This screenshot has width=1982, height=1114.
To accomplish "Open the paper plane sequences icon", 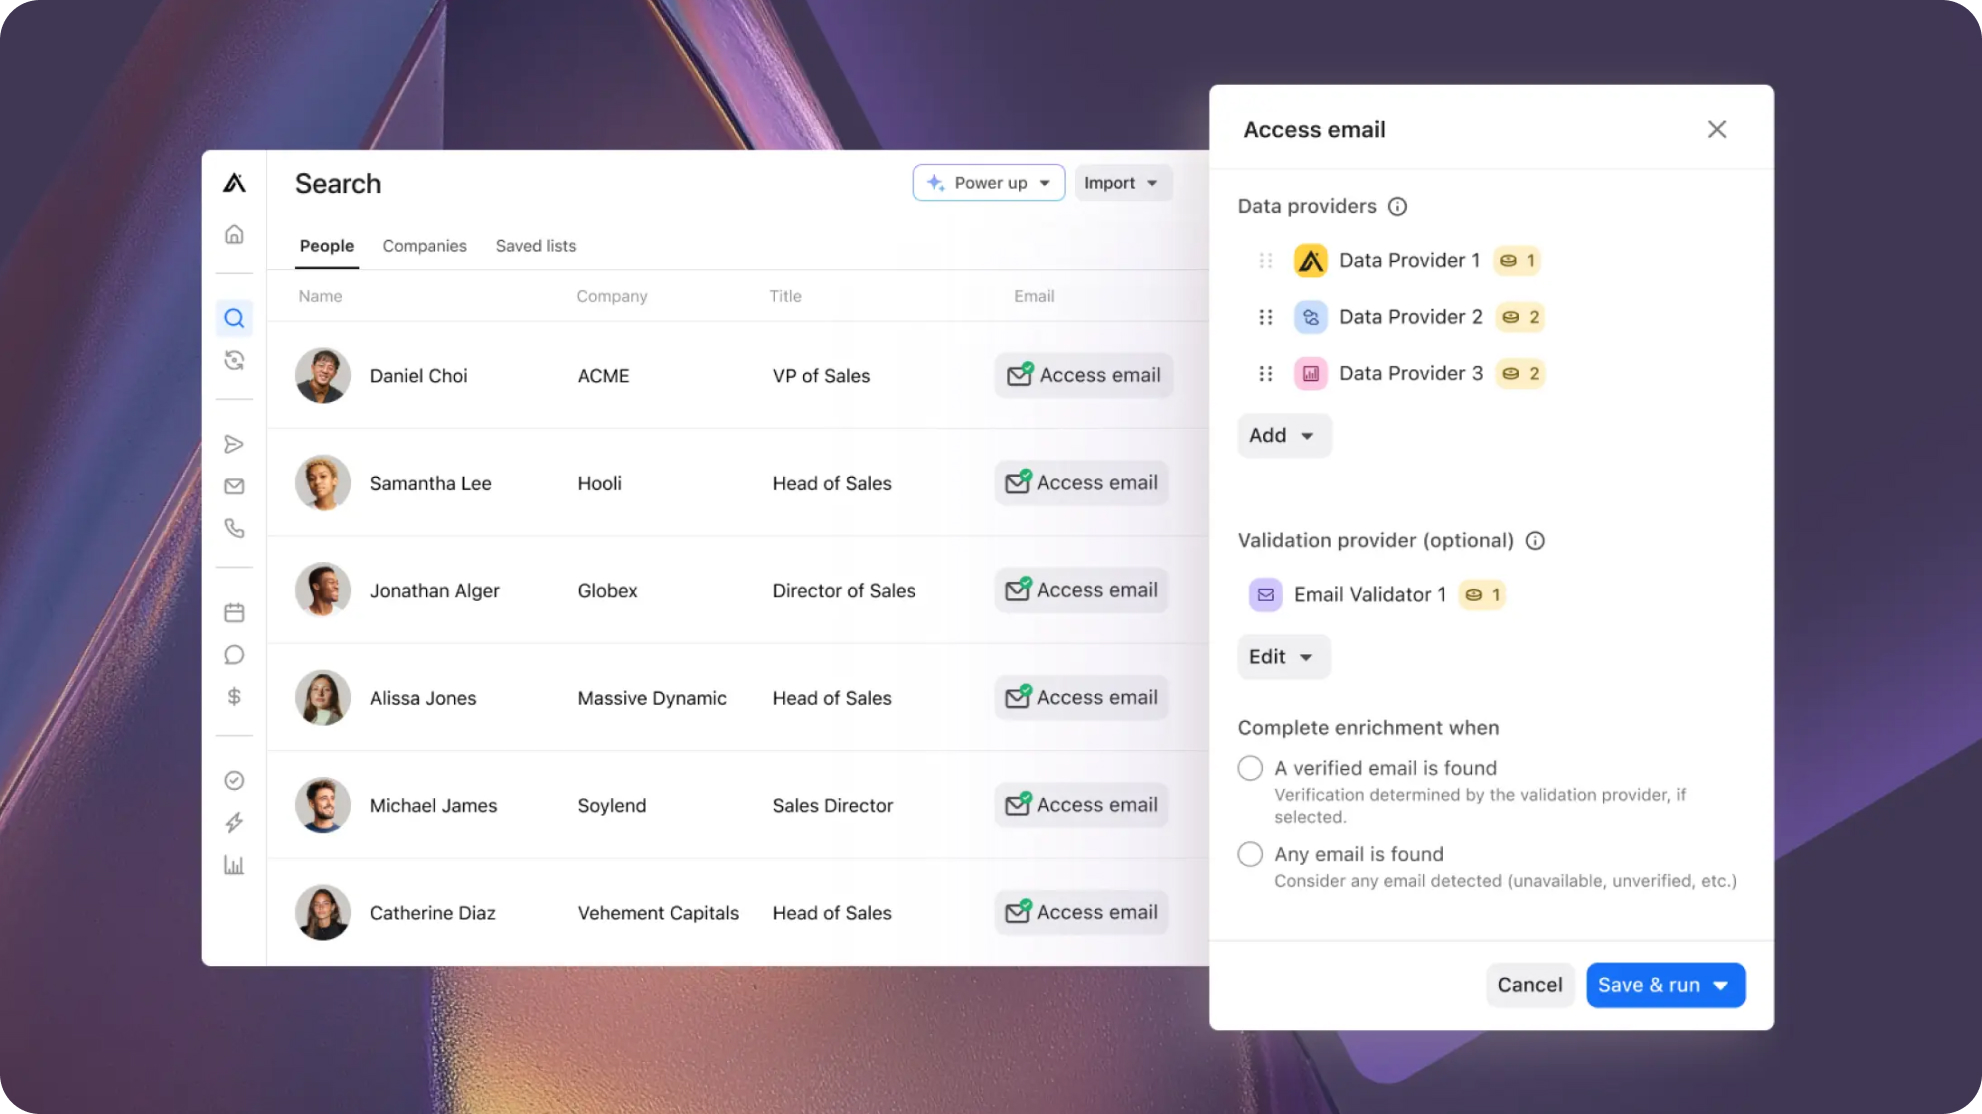I will pyautogui.click(x=234, y=444).
